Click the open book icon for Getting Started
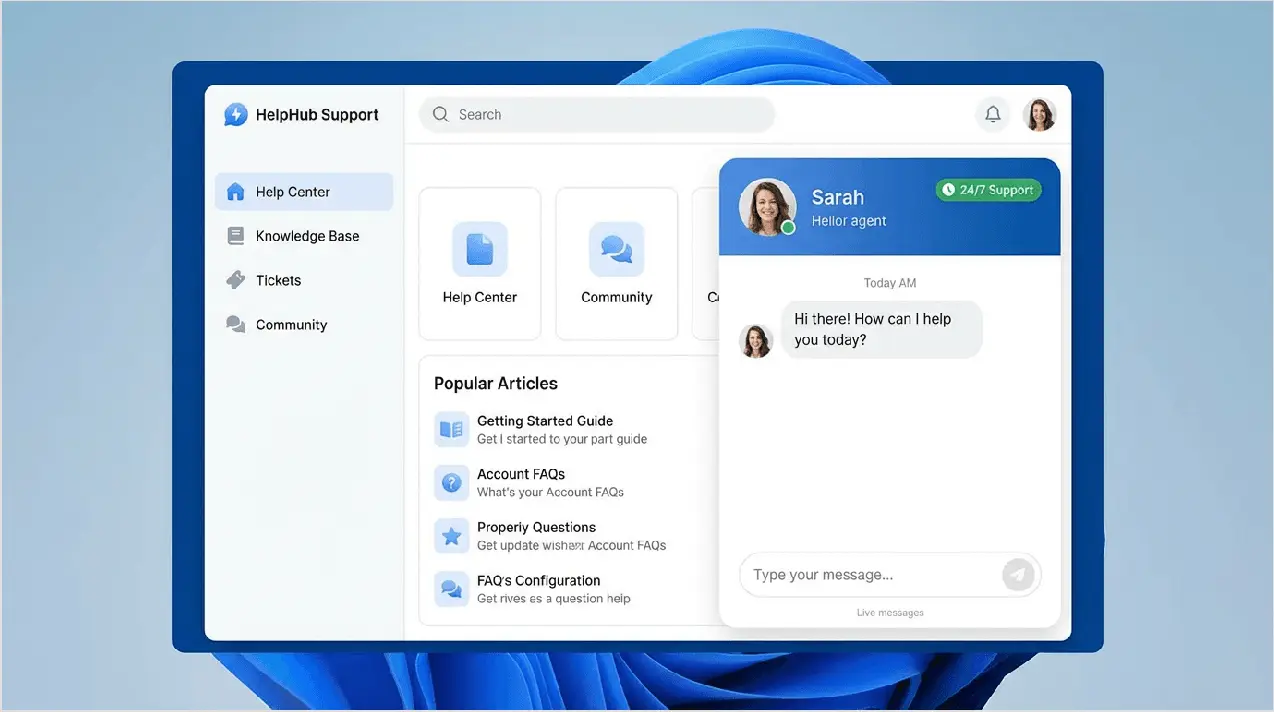Viewport: 1274px width, 712px height. click(452, 429)
